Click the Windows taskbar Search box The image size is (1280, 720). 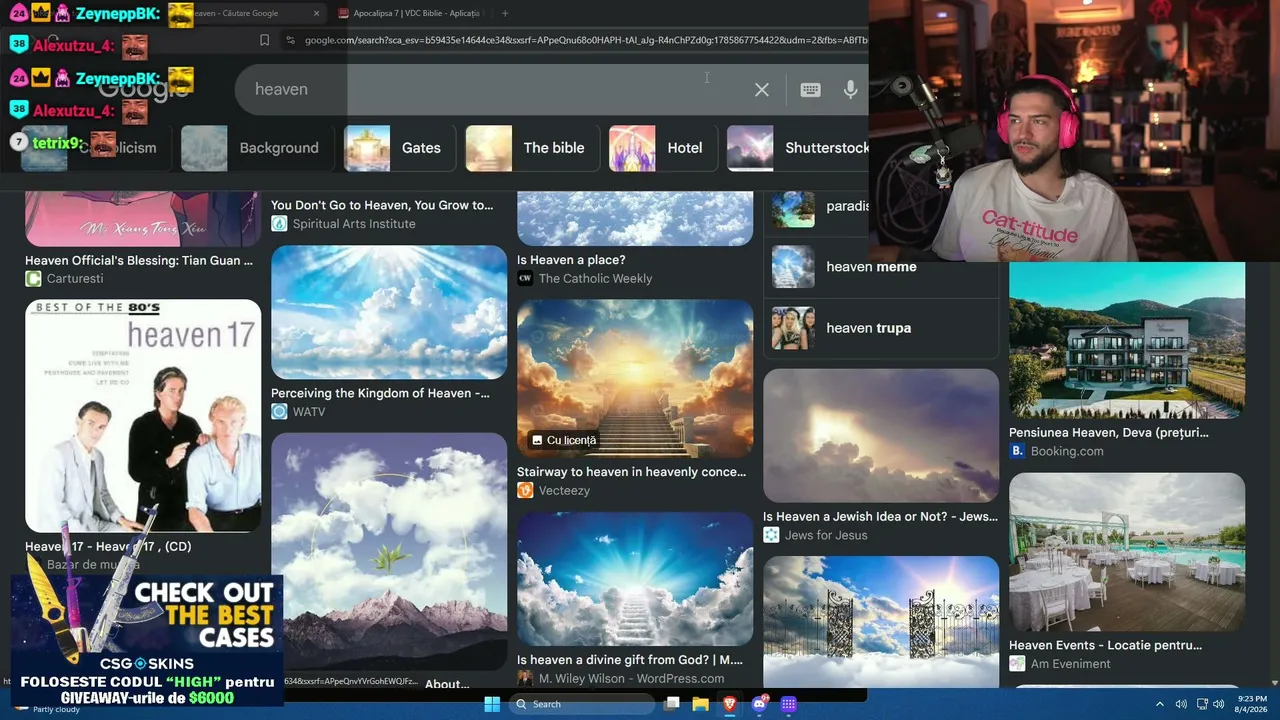pyautogui.click(x=582, y=704)
